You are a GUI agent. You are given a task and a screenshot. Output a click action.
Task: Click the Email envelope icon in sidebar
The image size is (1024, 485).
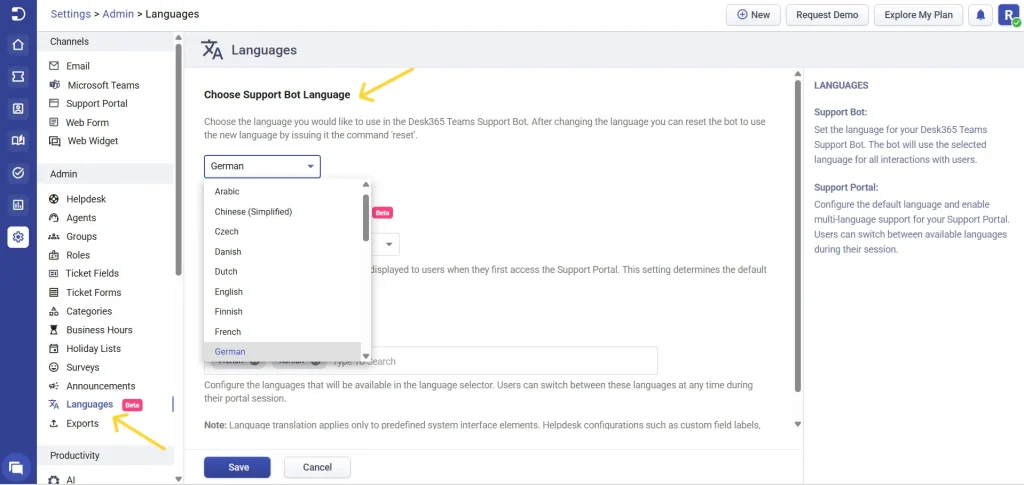(54, 66)
